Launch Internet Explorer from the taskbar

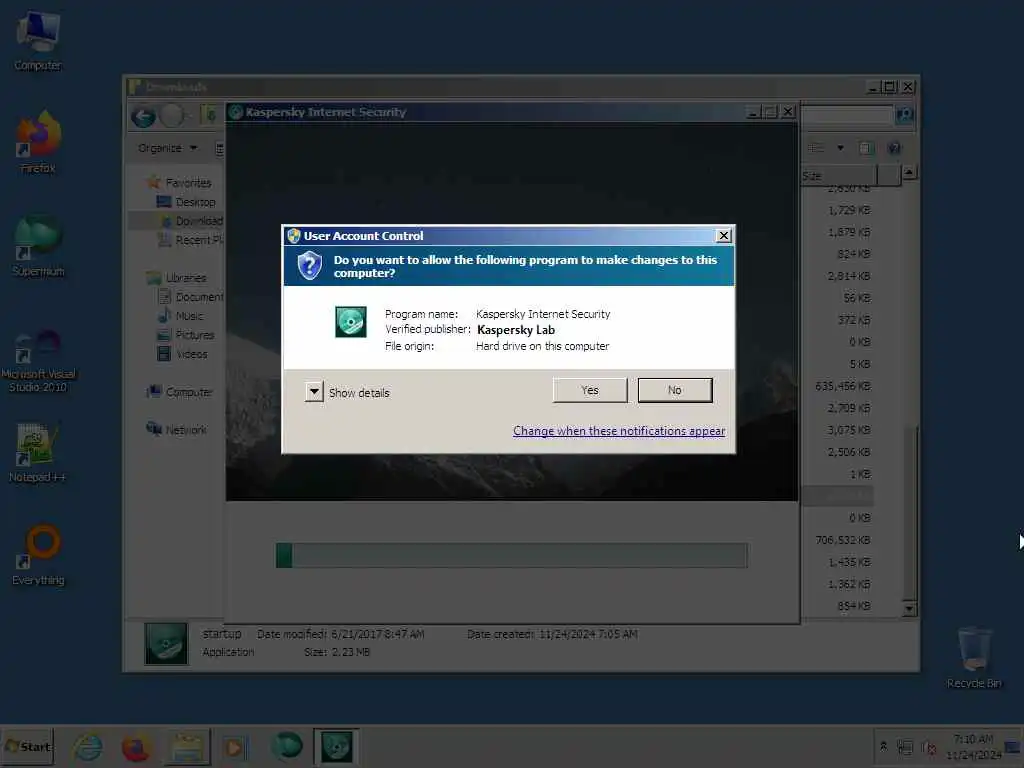point(88,747)
